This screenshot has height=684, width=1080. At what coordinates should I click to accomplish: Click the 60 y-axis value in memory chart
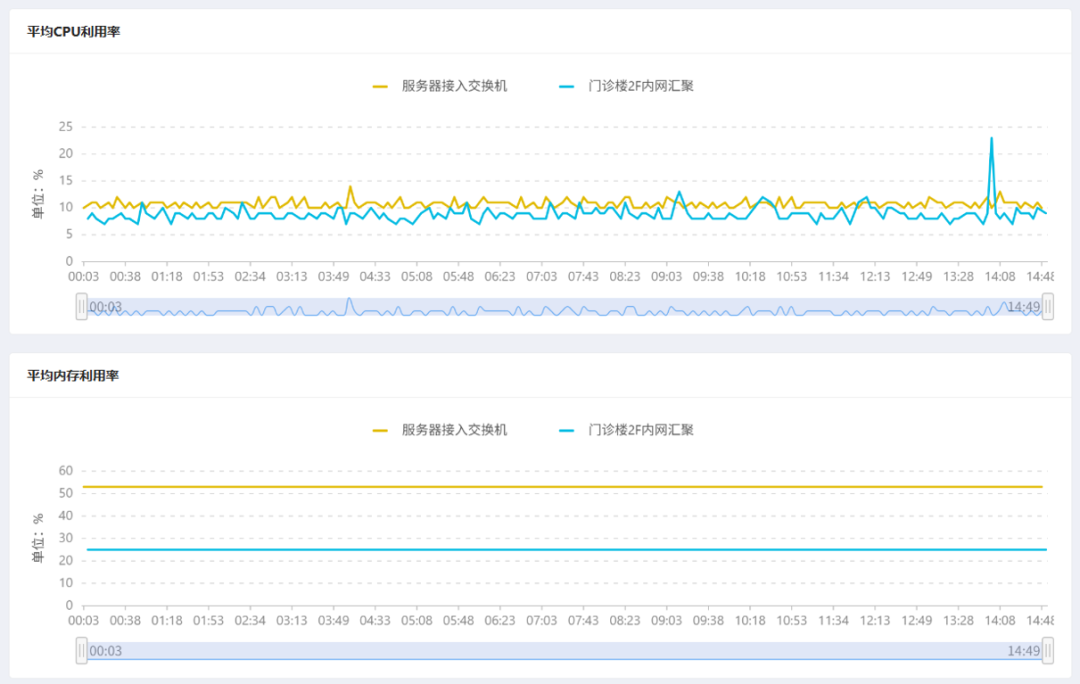[65, 470]
